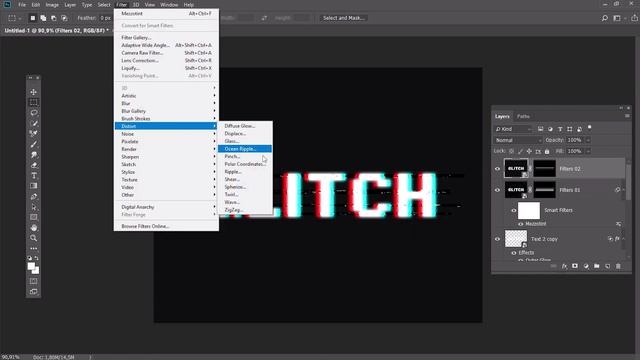
Task: Open the Opacity slider dropdown arrow
Action: click(588, 140)
